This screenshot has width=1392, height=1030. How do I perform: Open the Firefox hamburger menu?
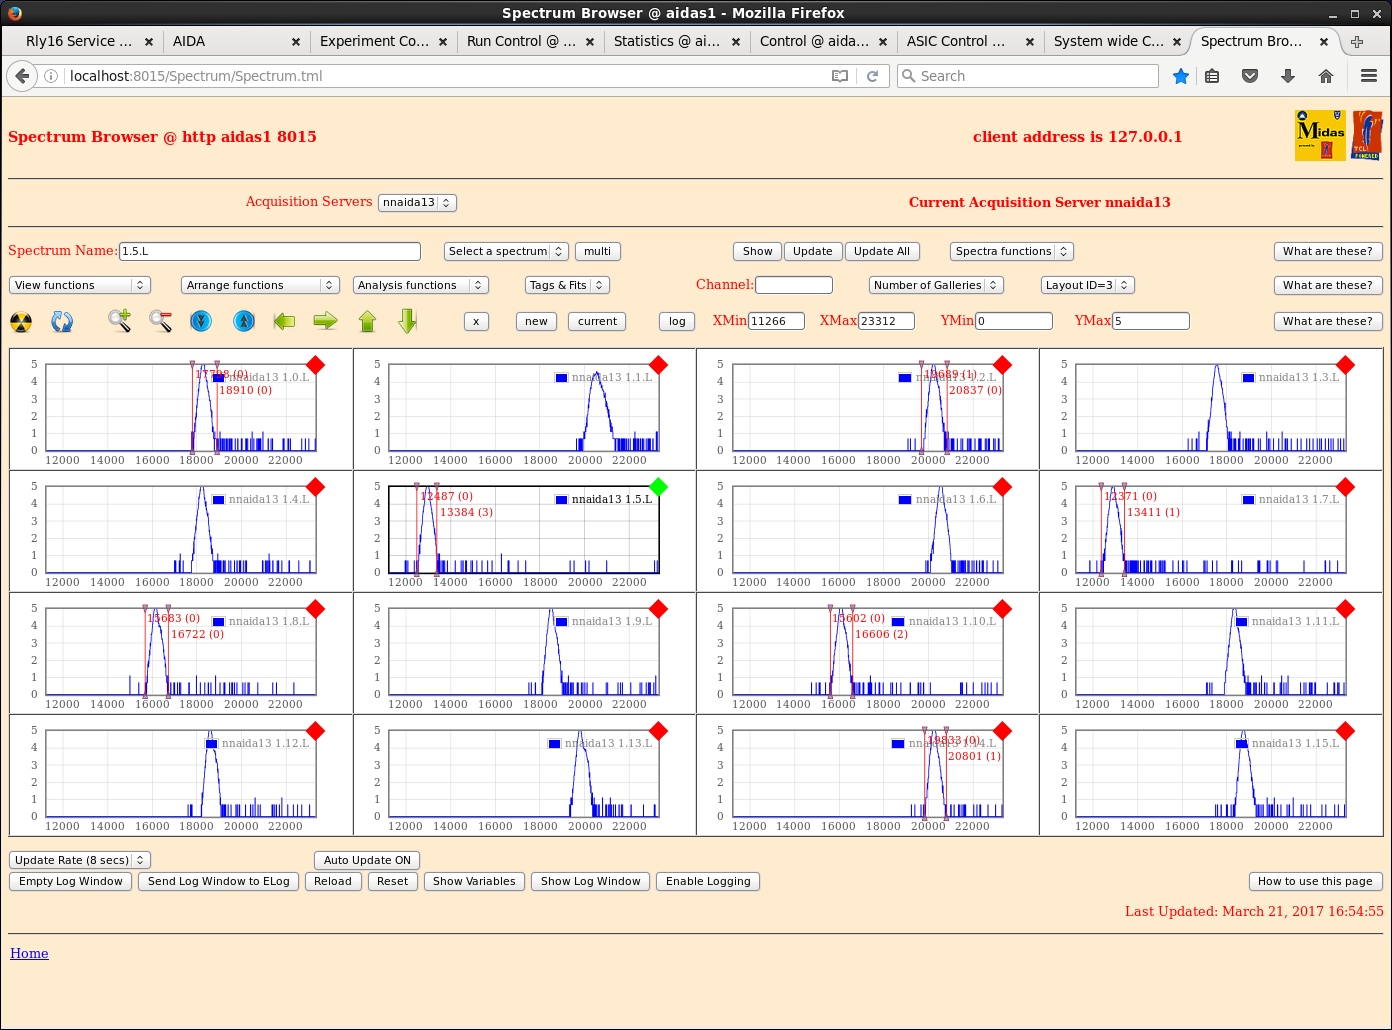tap(1369, 76)
